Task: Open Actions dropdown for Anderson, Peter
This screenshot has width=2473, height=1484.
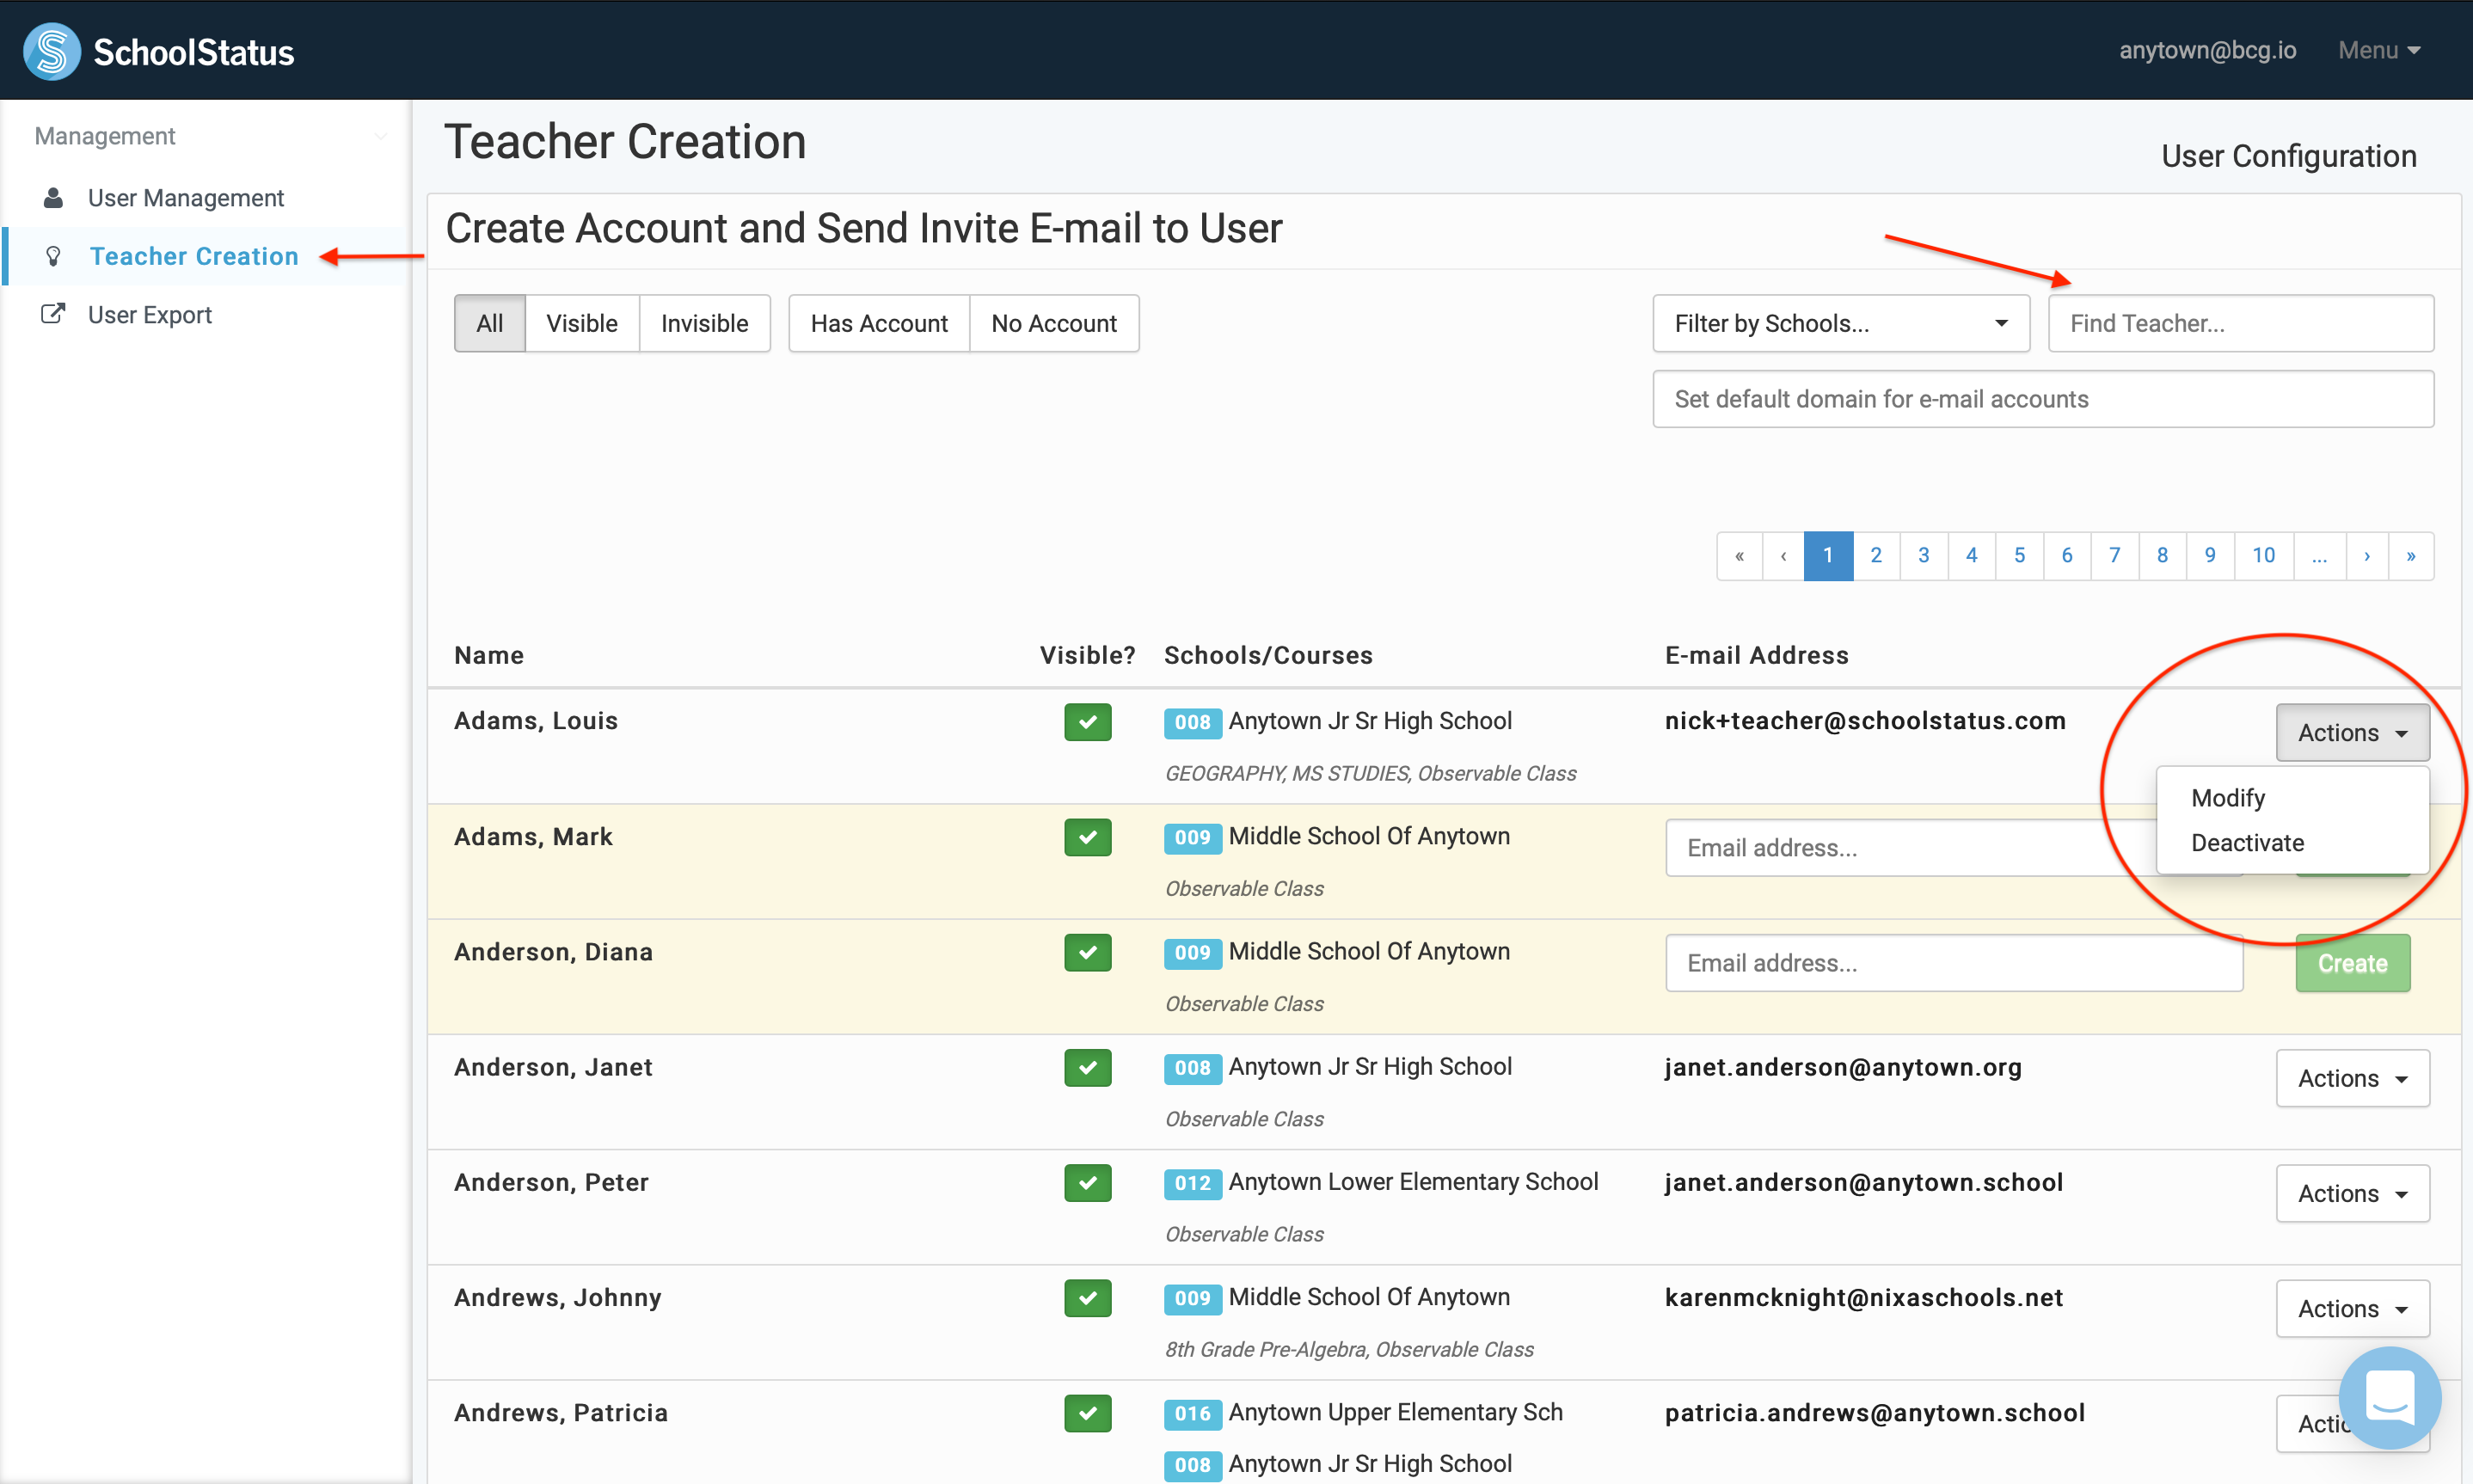Action: 2352,1193
